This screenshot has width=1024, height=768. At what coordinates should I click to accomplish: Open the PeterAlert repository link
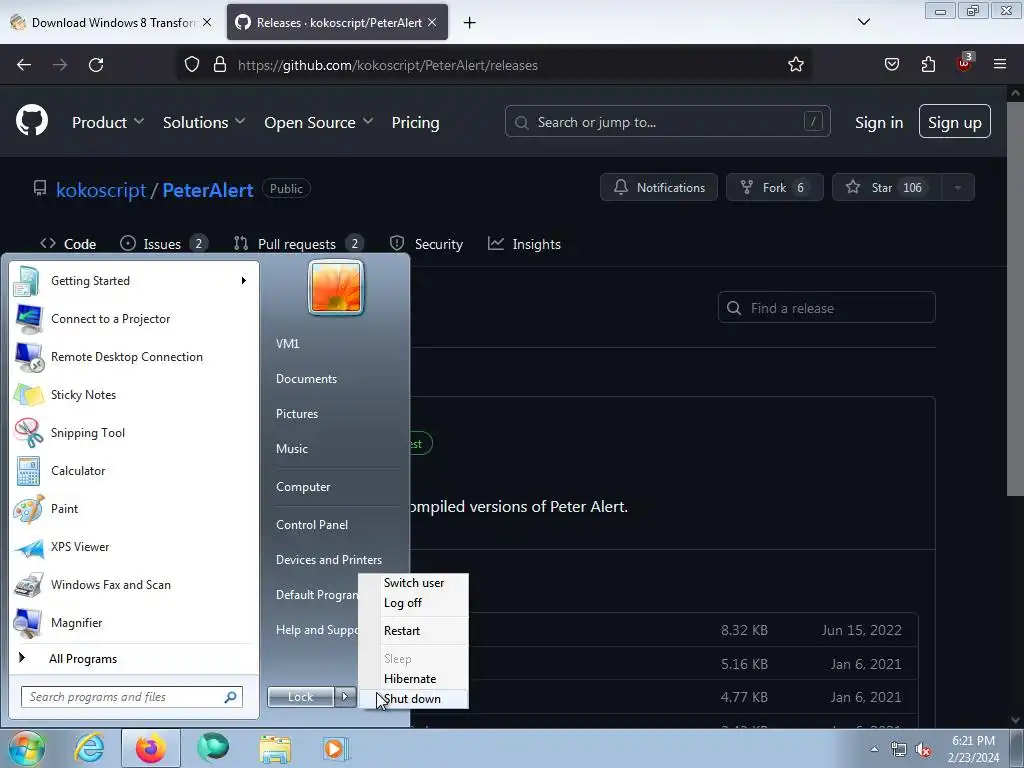pos(208,190)
